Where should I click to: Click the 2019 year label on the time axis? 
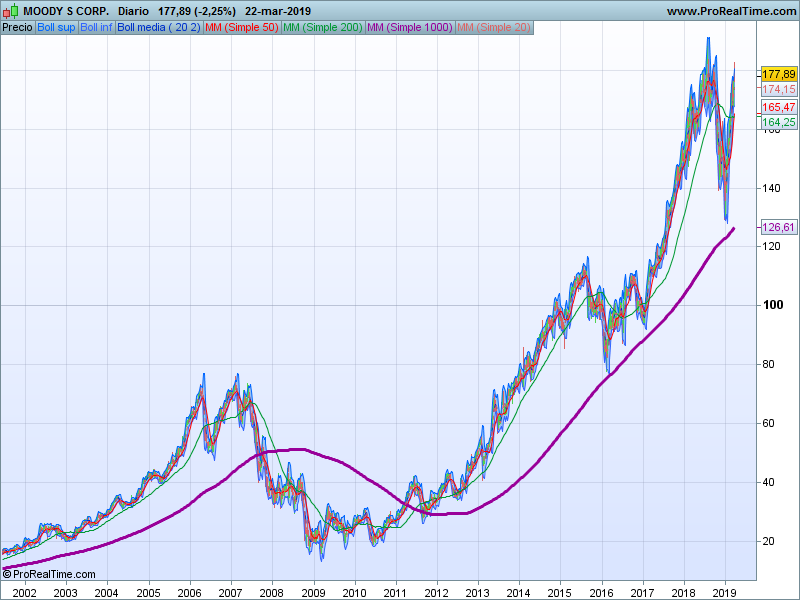tap(724, 593)
